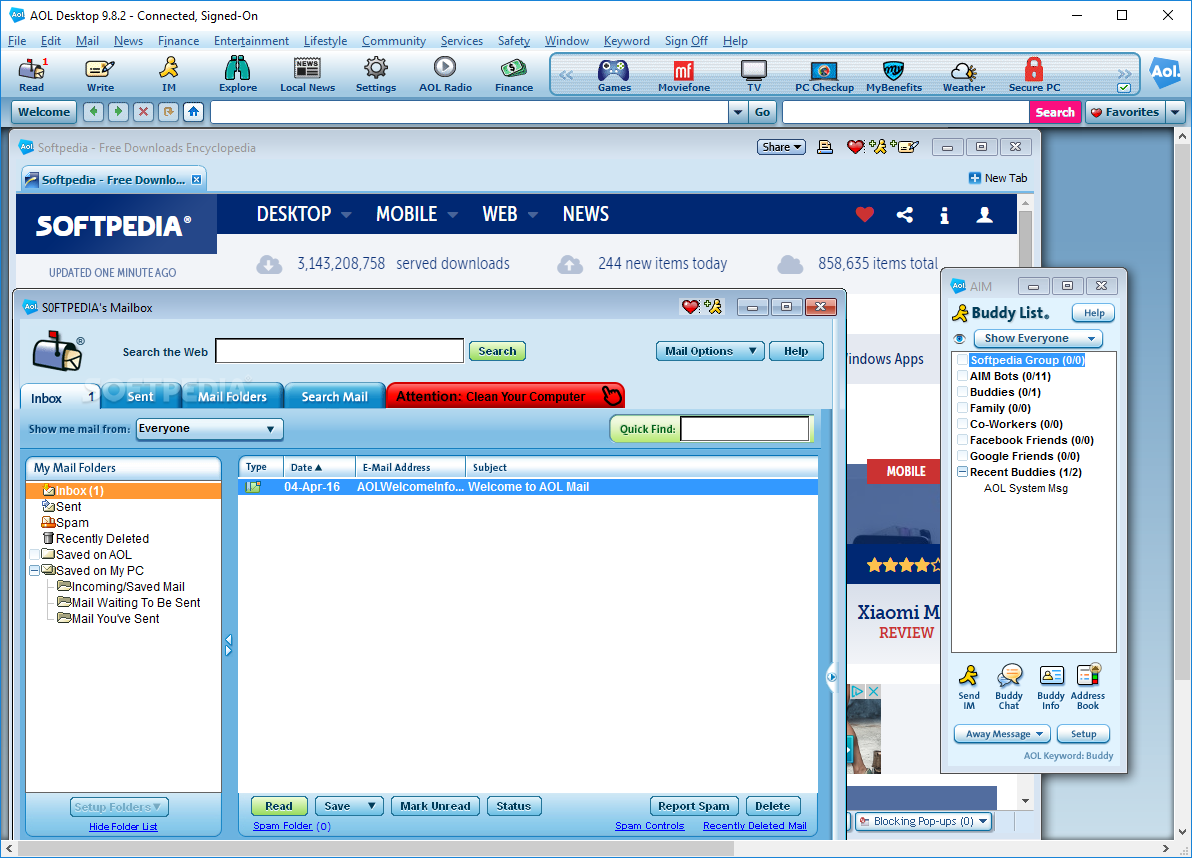Screen dimensions: 1192x858
Task: Switch to Mail Folders tab
Action: tap(232, 396)
